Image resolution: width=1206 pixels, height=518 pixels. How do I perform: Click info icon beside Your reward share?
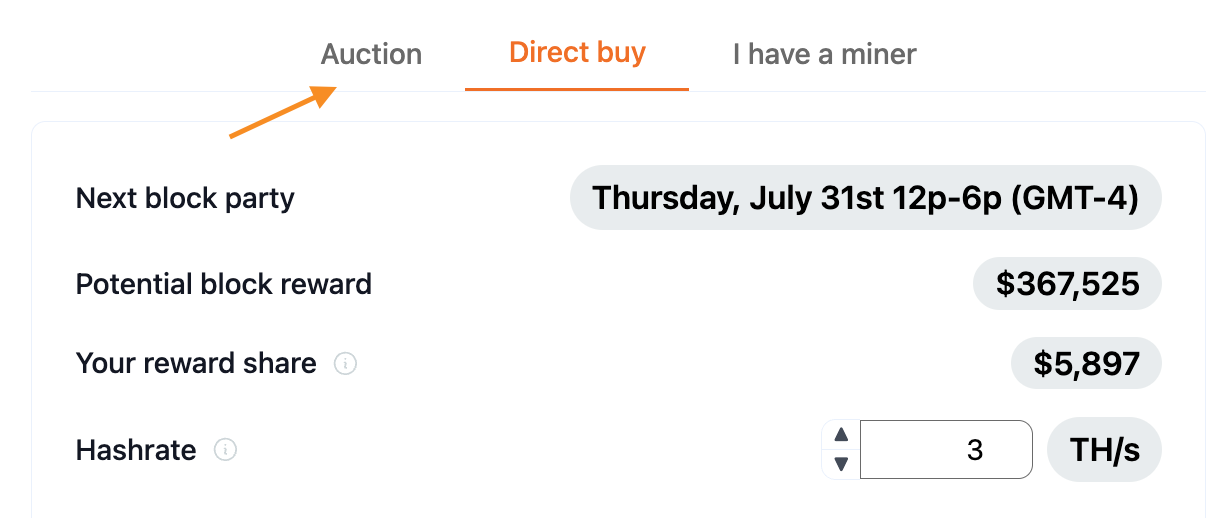coord(344,364)
